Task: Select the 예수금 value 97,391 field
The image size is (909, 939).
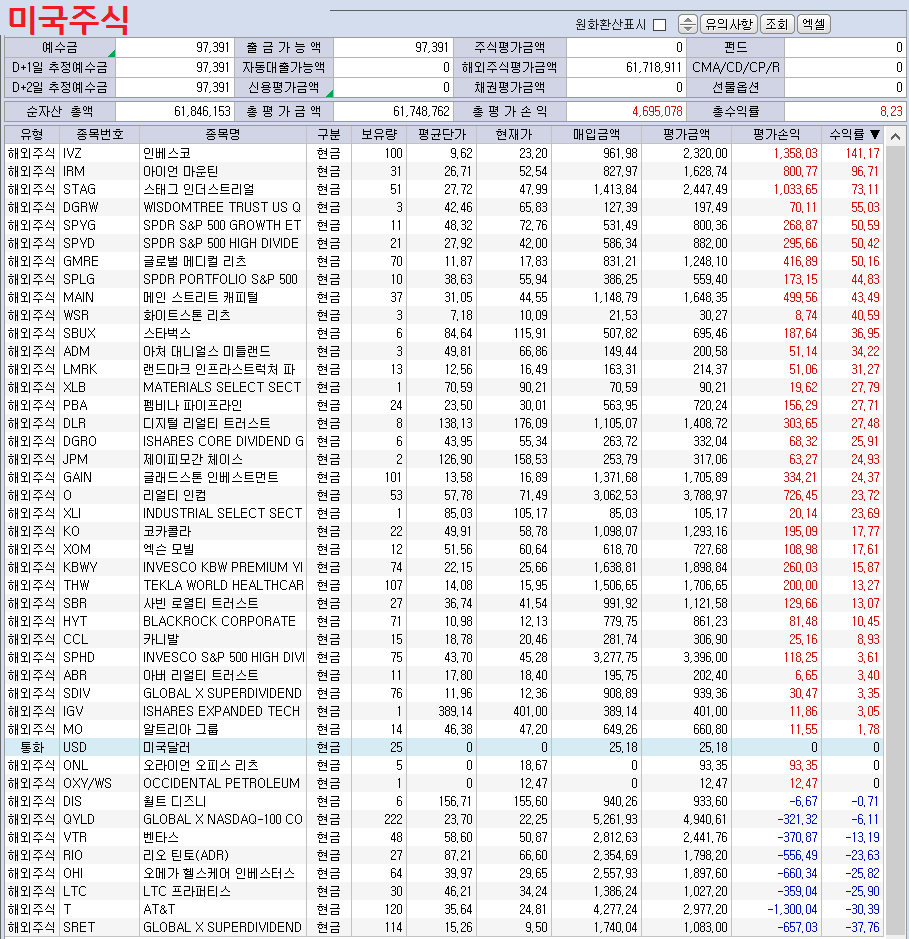Action: point(174,47)
